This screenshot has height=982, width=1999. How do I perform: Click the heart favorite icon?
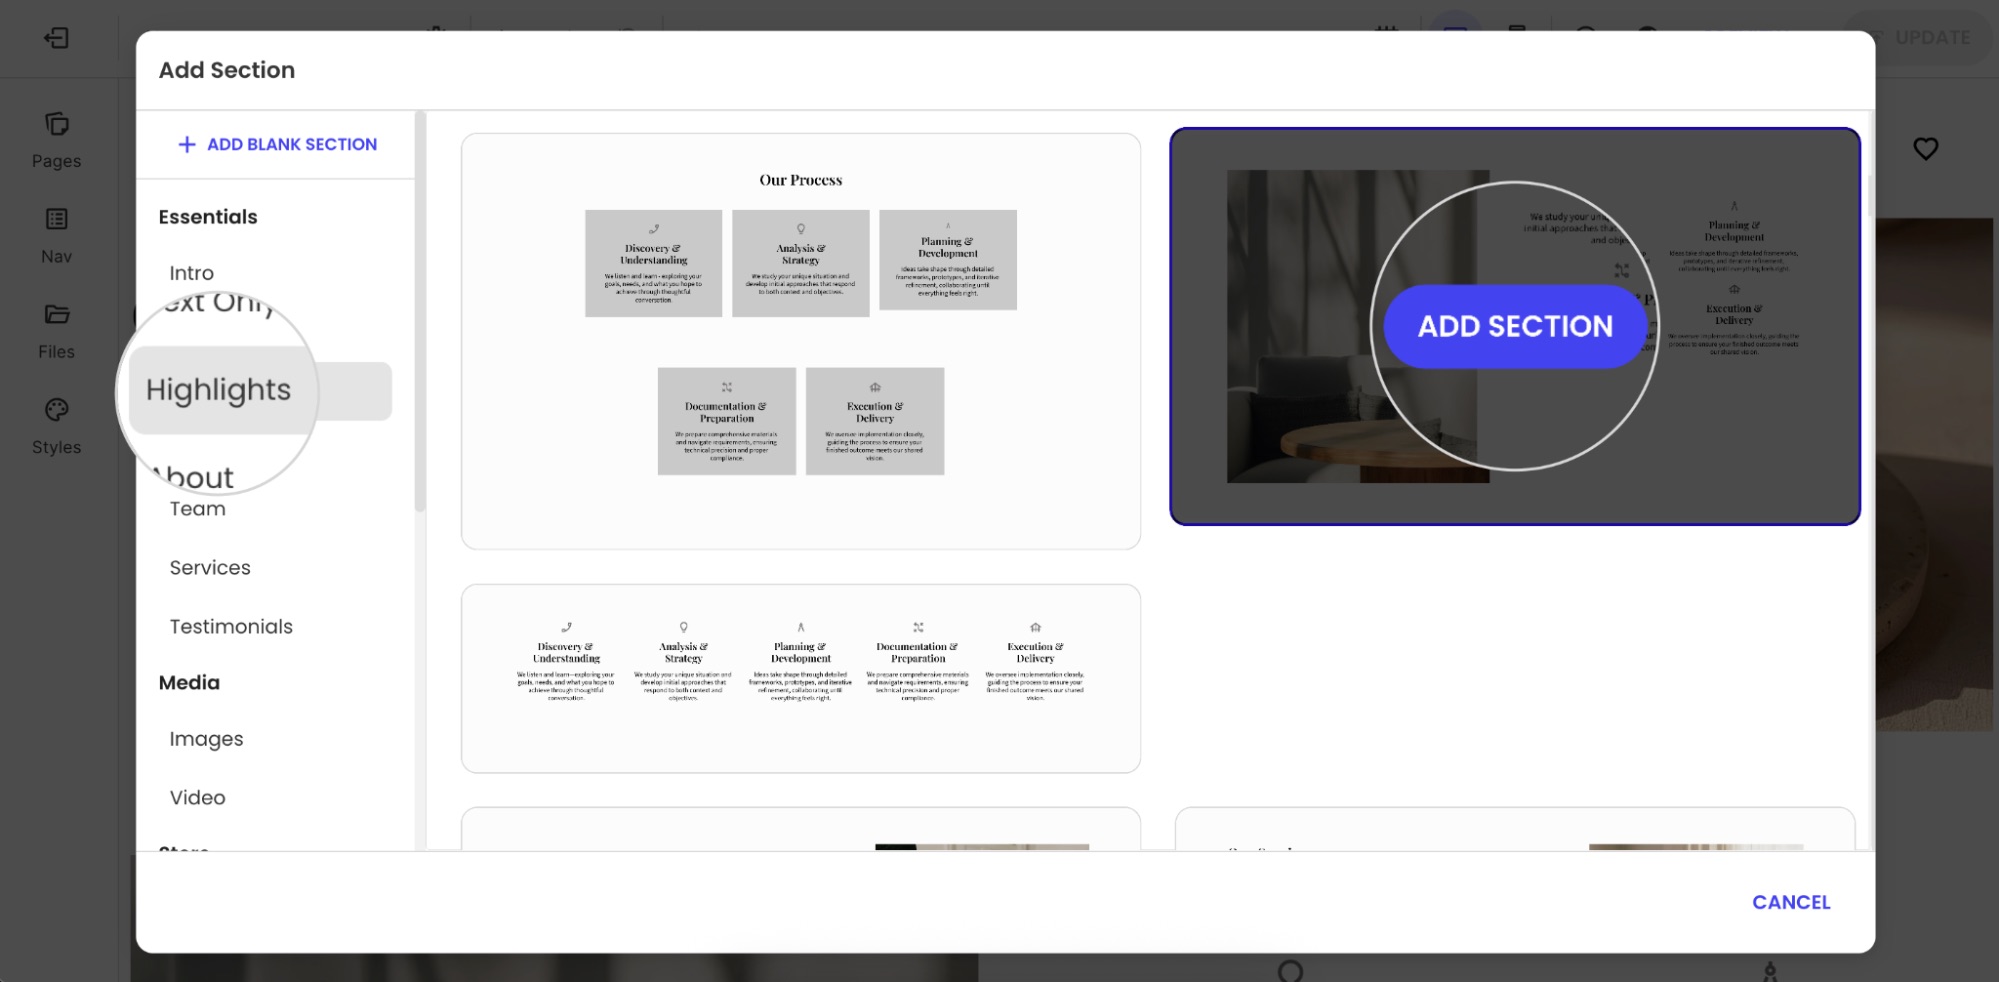click(x=1925, y=149)
